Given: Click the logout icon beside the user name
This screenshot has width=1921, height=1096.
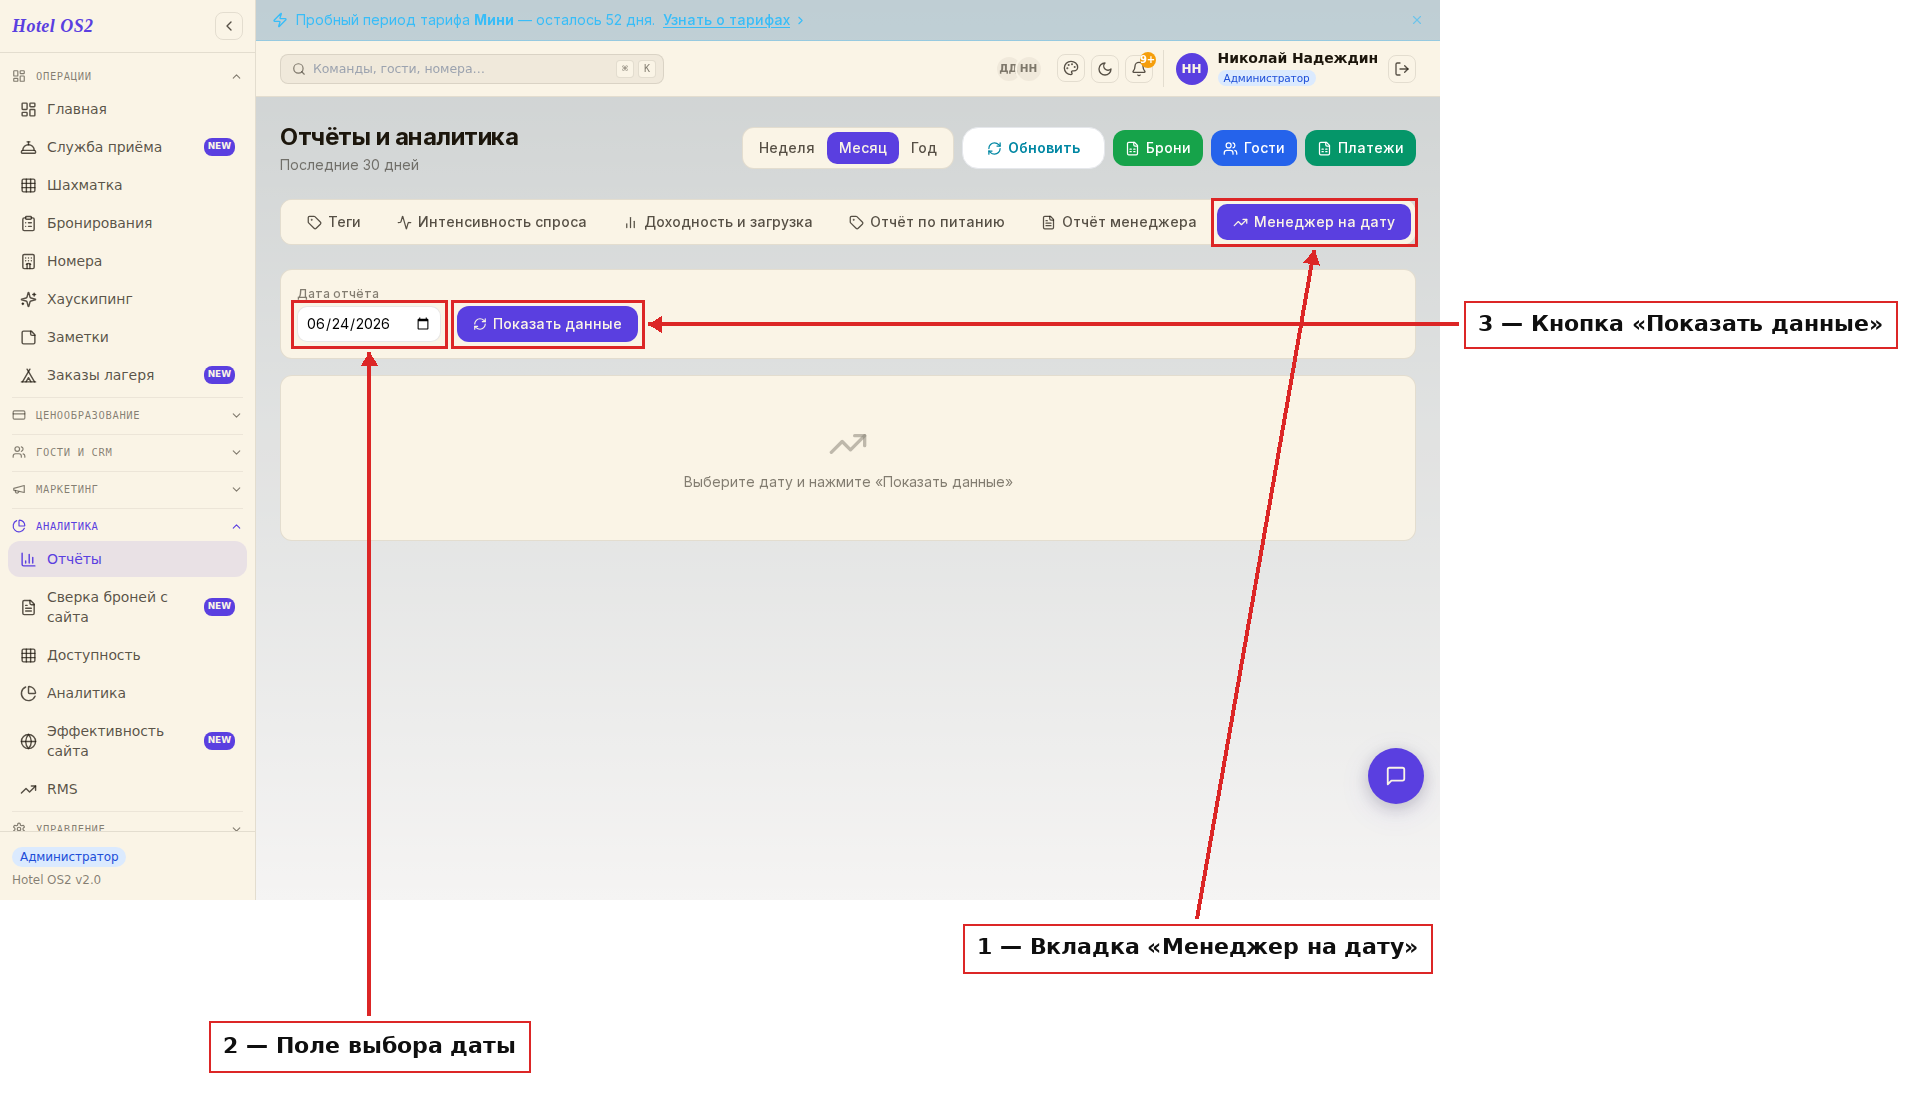Looking at the screenshot, I should pyautogui.click(x=1402, y=69).
